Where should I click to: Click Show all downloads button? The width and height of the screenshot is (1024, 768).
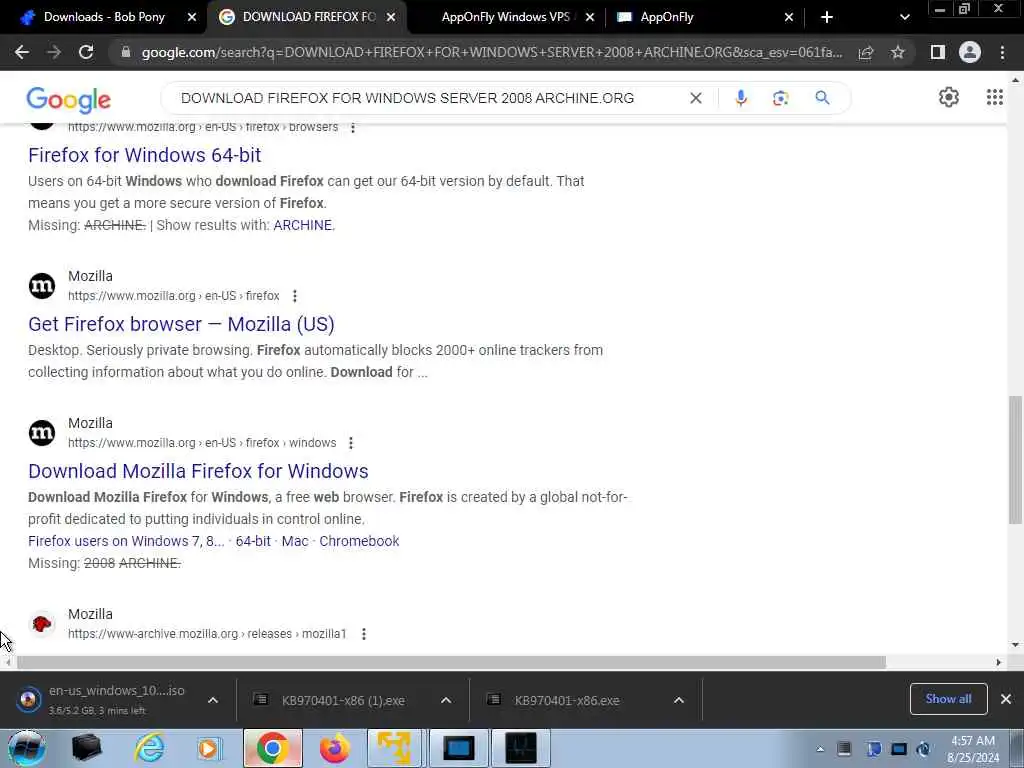point(948,699)
